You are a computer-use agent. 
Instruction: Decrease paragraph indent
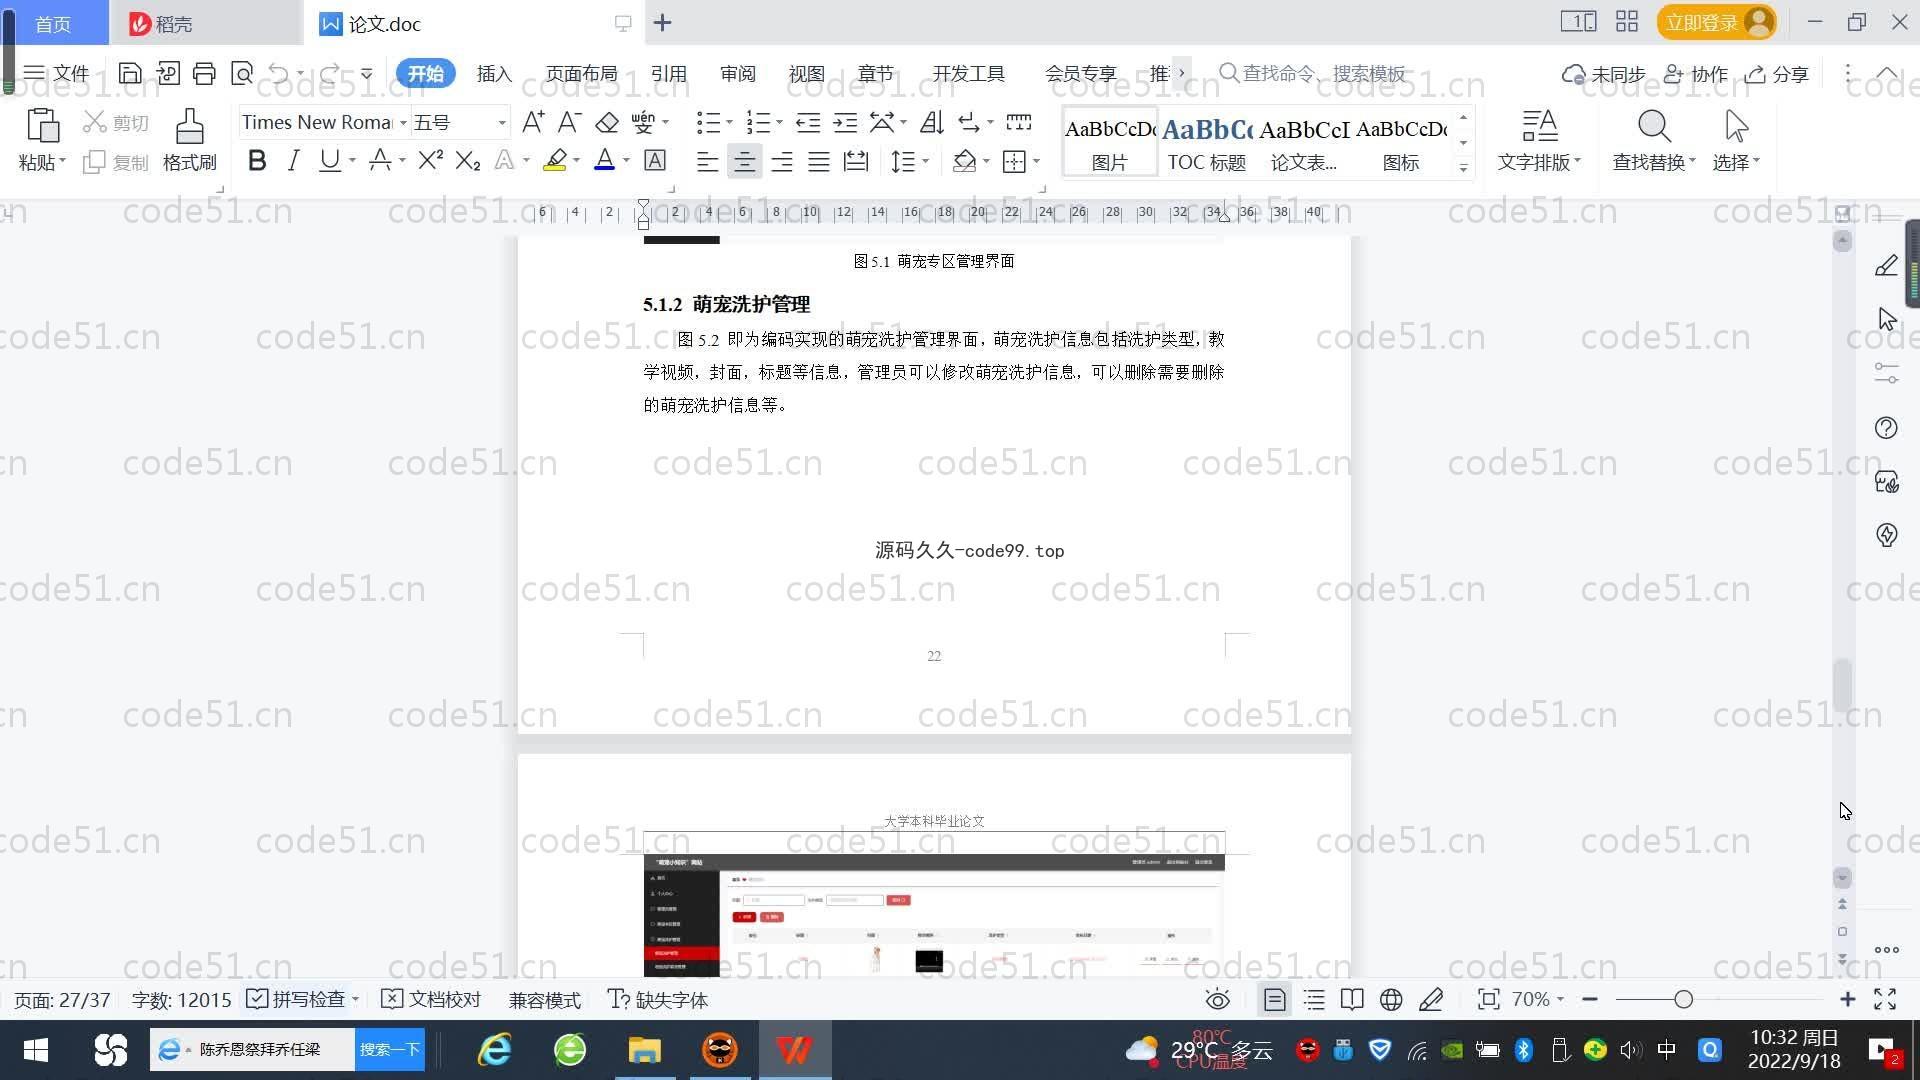pos(808,122)
